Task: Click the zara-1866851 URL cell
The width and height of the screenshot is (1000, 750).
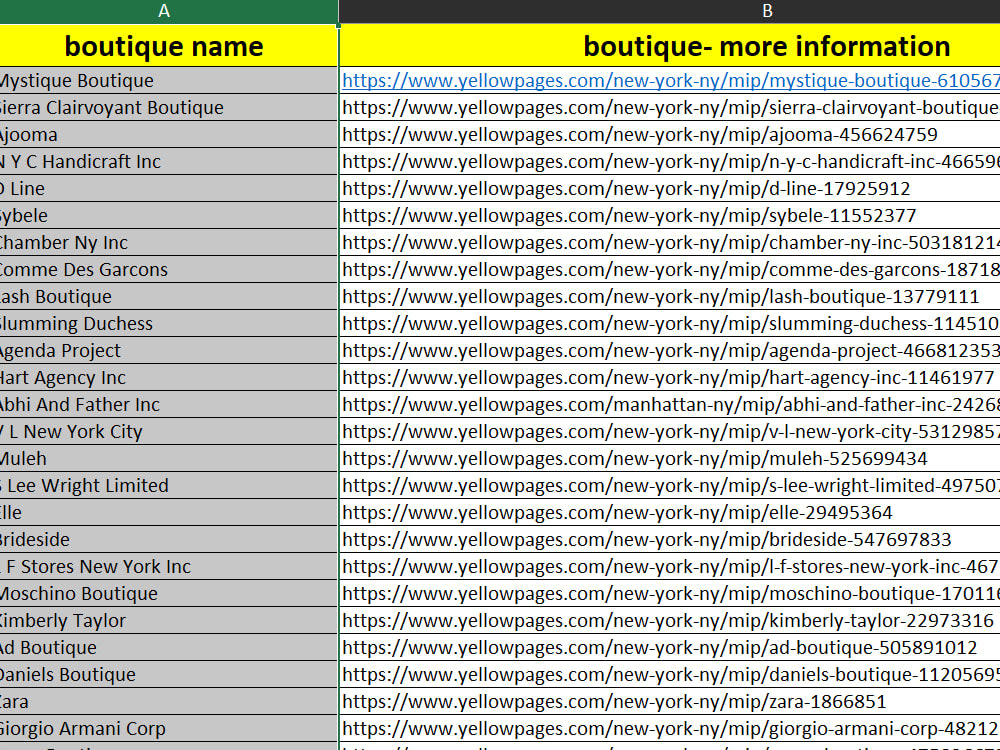Action: click(x=670, y=702)
